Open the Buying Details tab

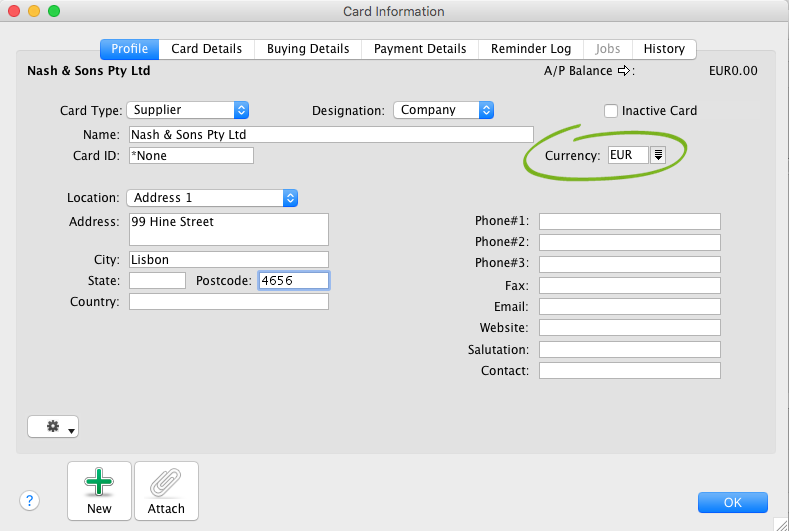pyautogui.click(x=309, y=49)
